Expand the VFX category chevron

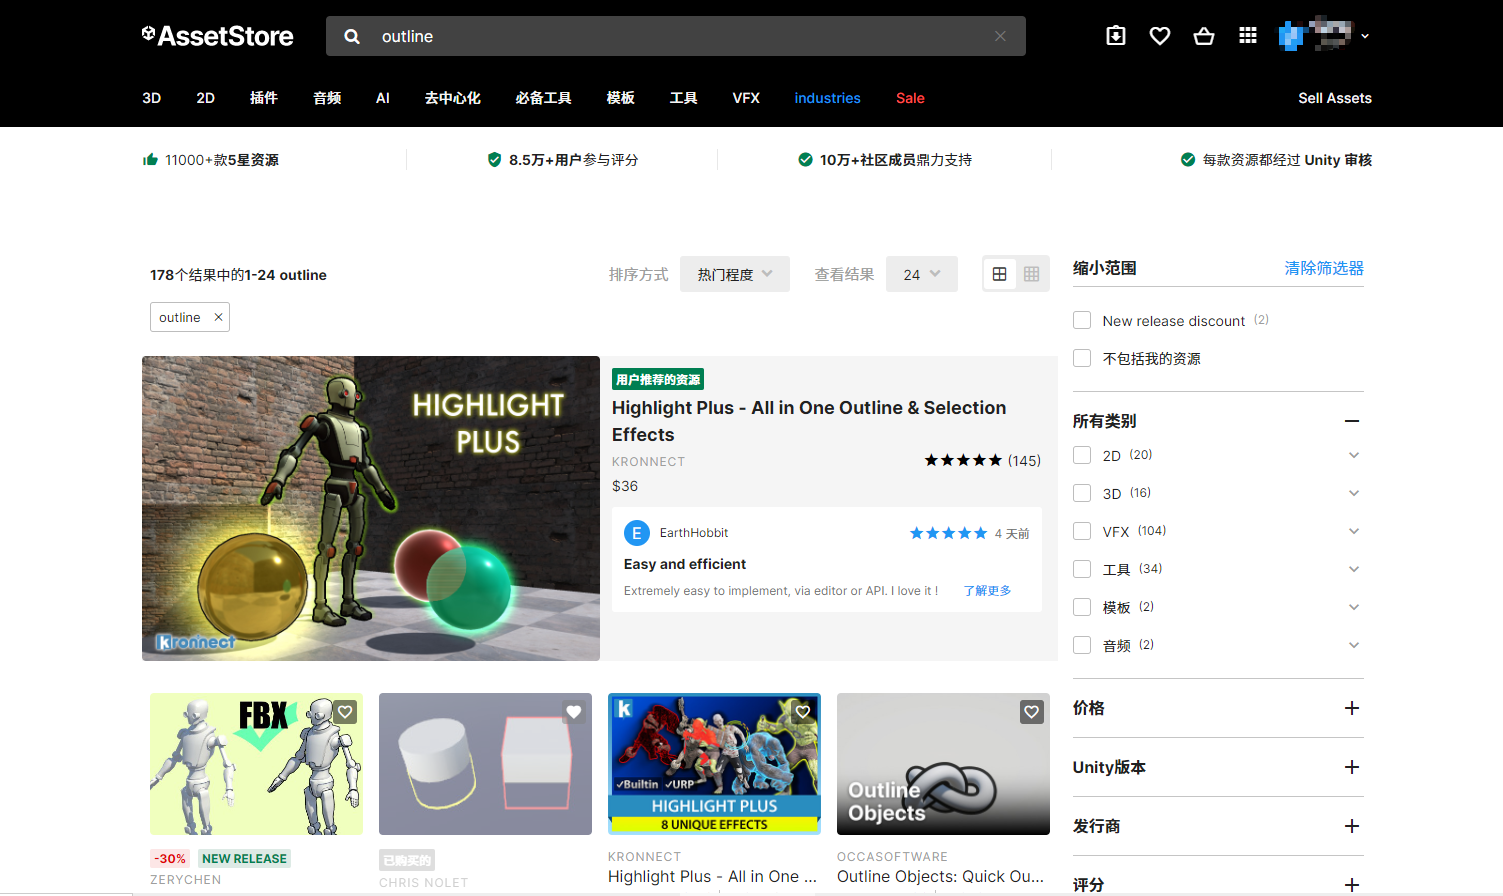click(x=1354, y=531)
